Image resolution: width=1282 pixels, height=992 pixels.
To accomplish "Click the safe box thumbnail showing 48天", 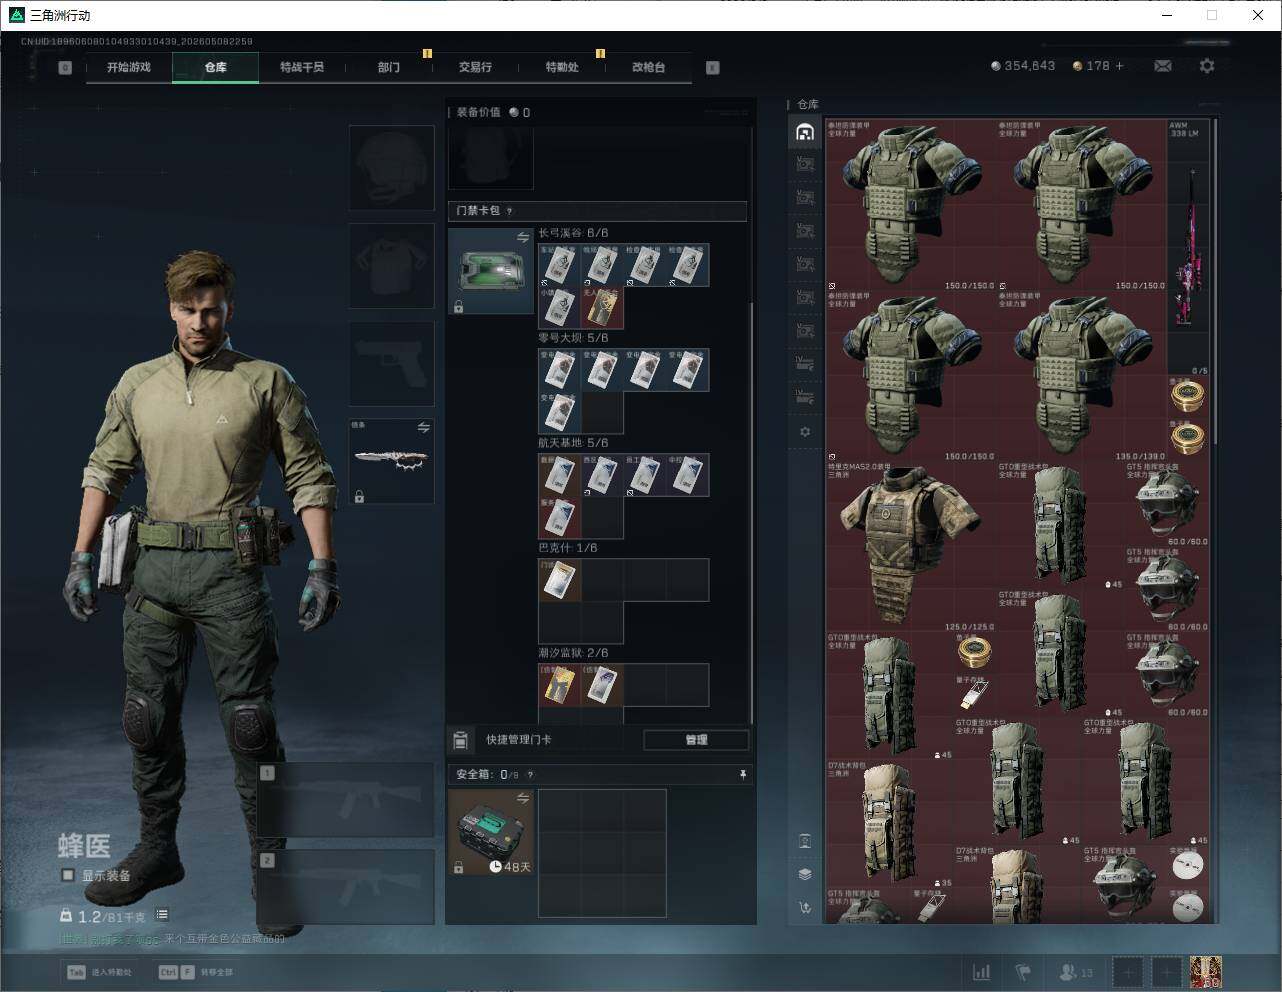I will 490,832.
